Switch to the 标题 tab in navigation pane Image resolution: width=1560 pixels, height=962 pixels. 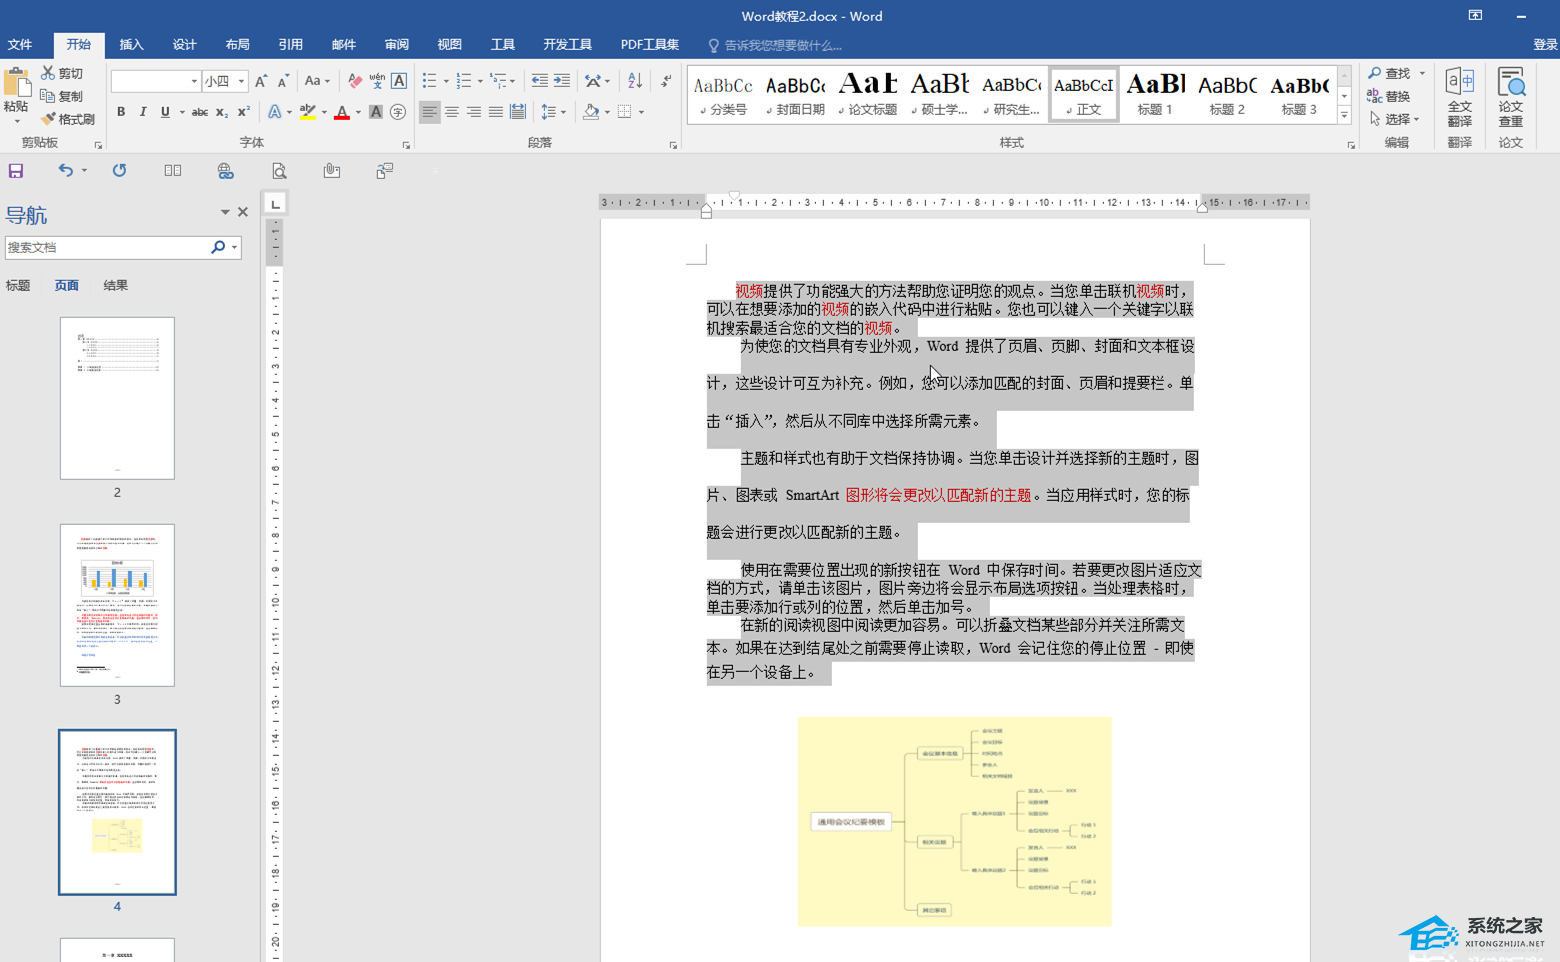(18, 286)
